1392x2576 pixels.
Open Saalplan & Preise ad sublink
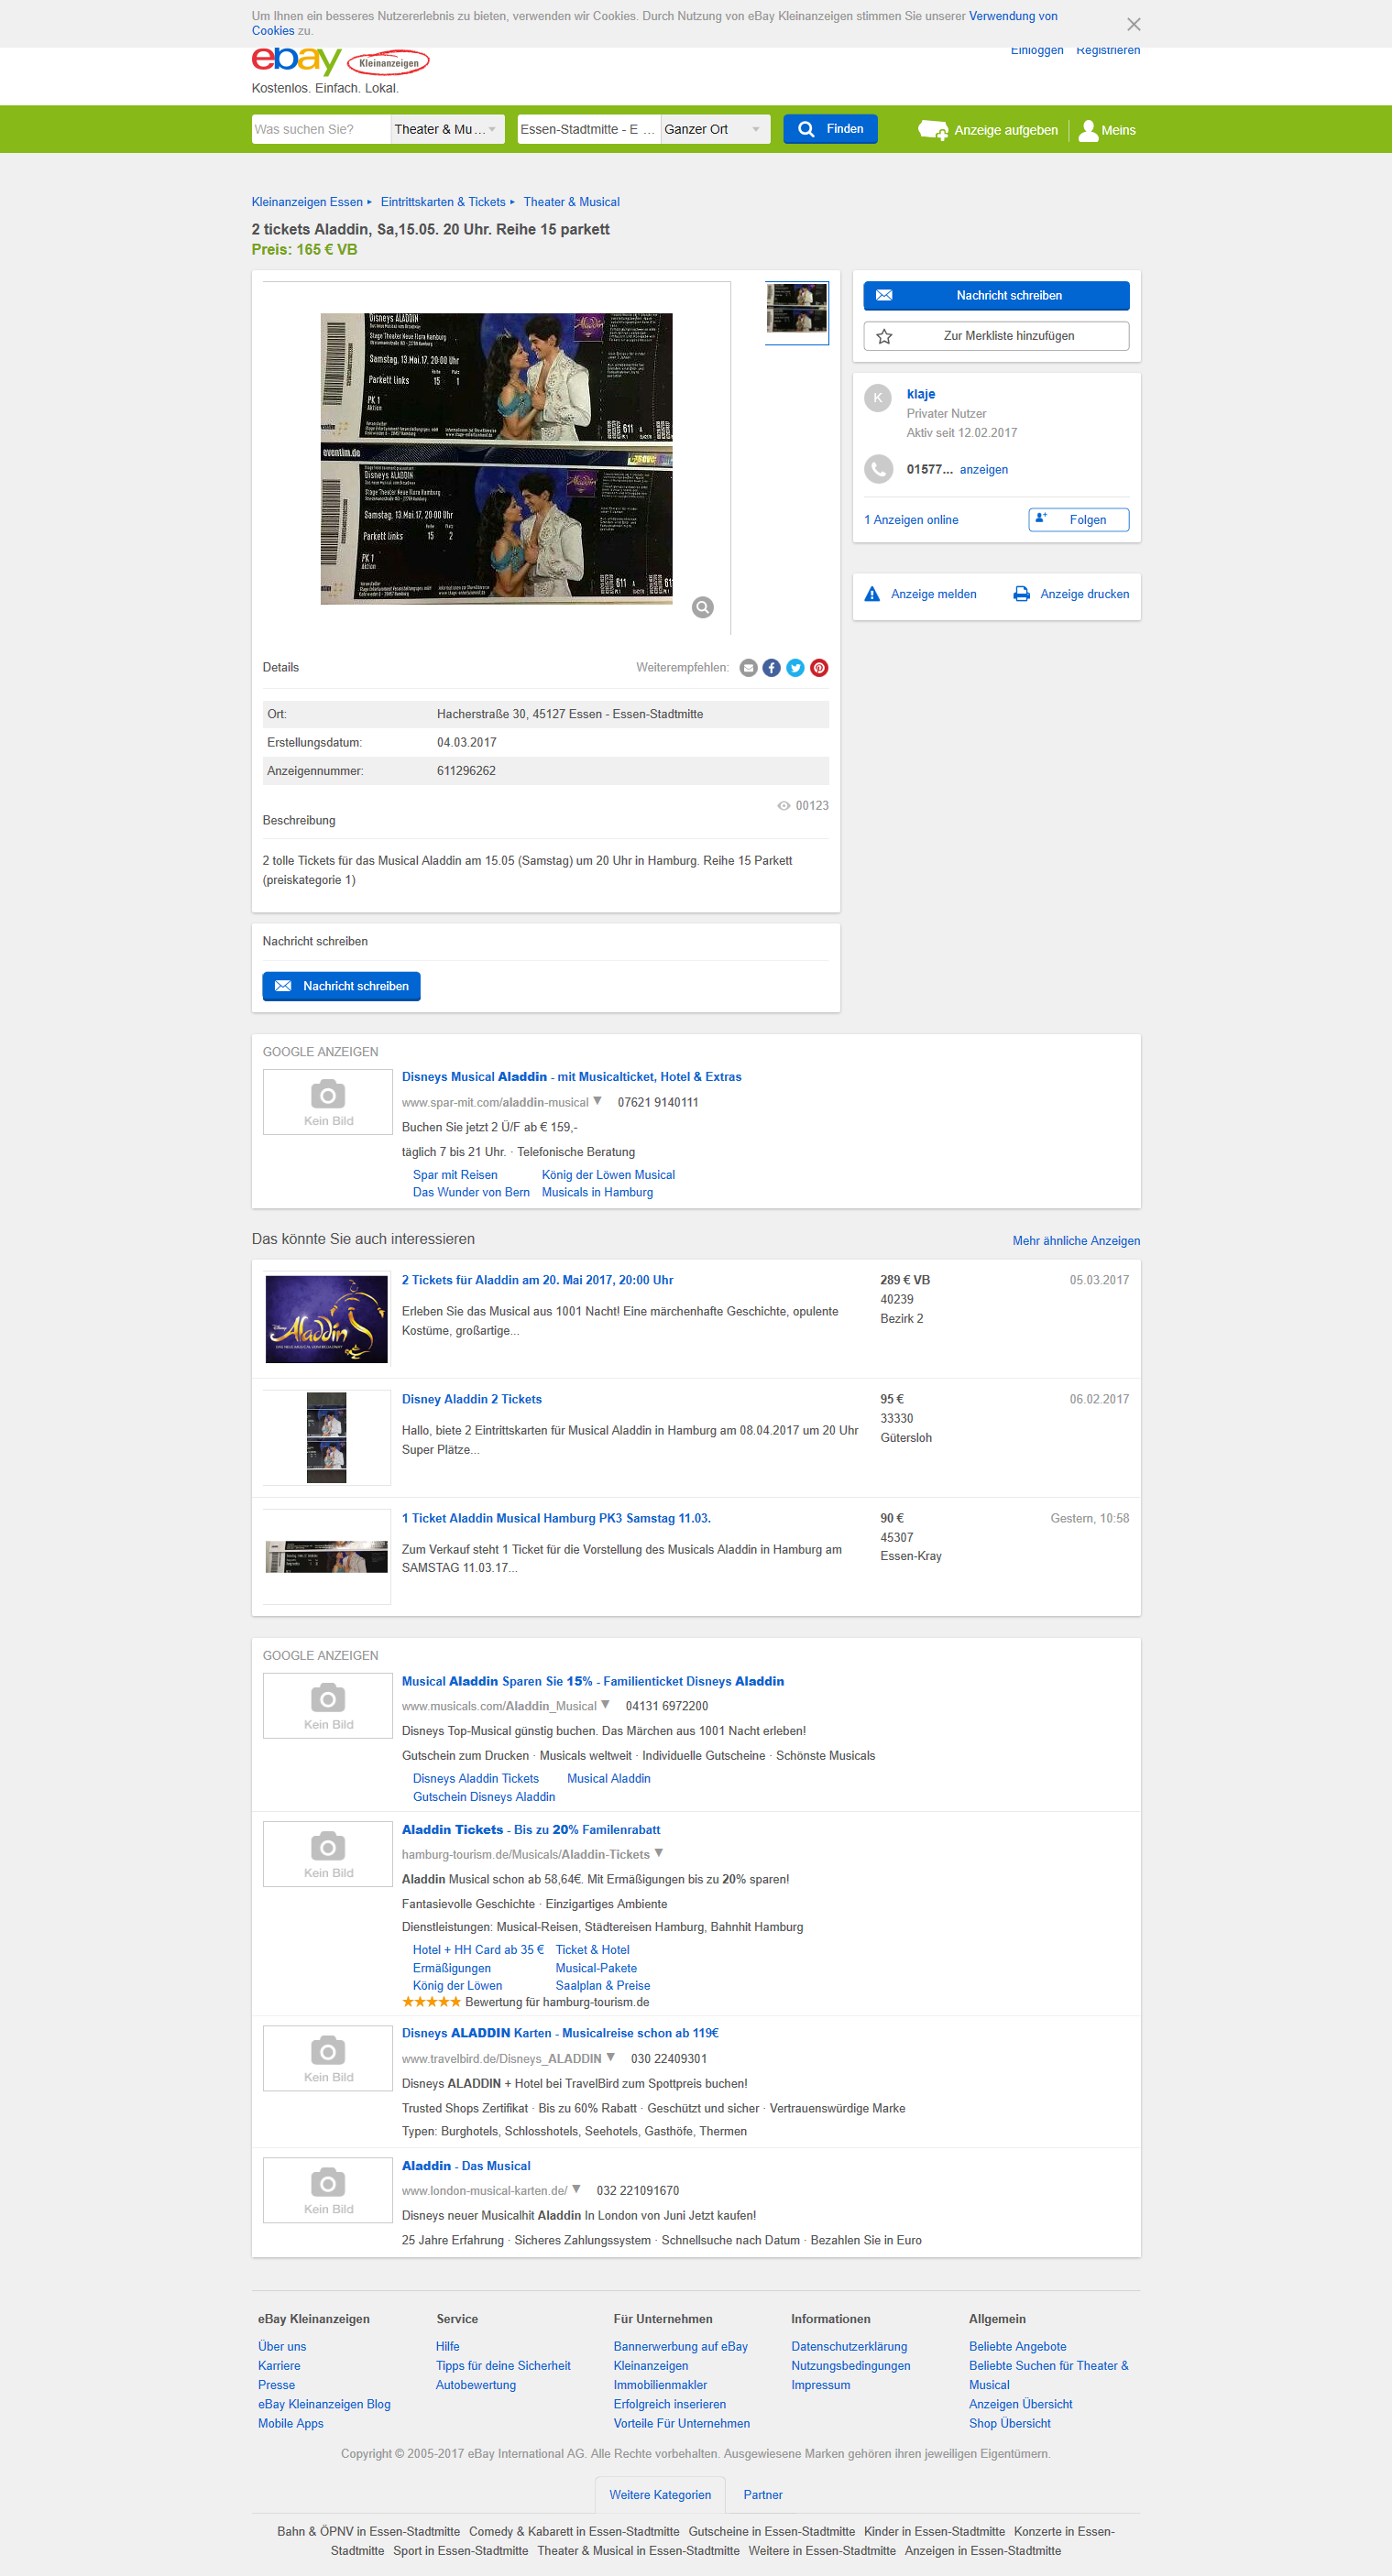point(603,1986)
